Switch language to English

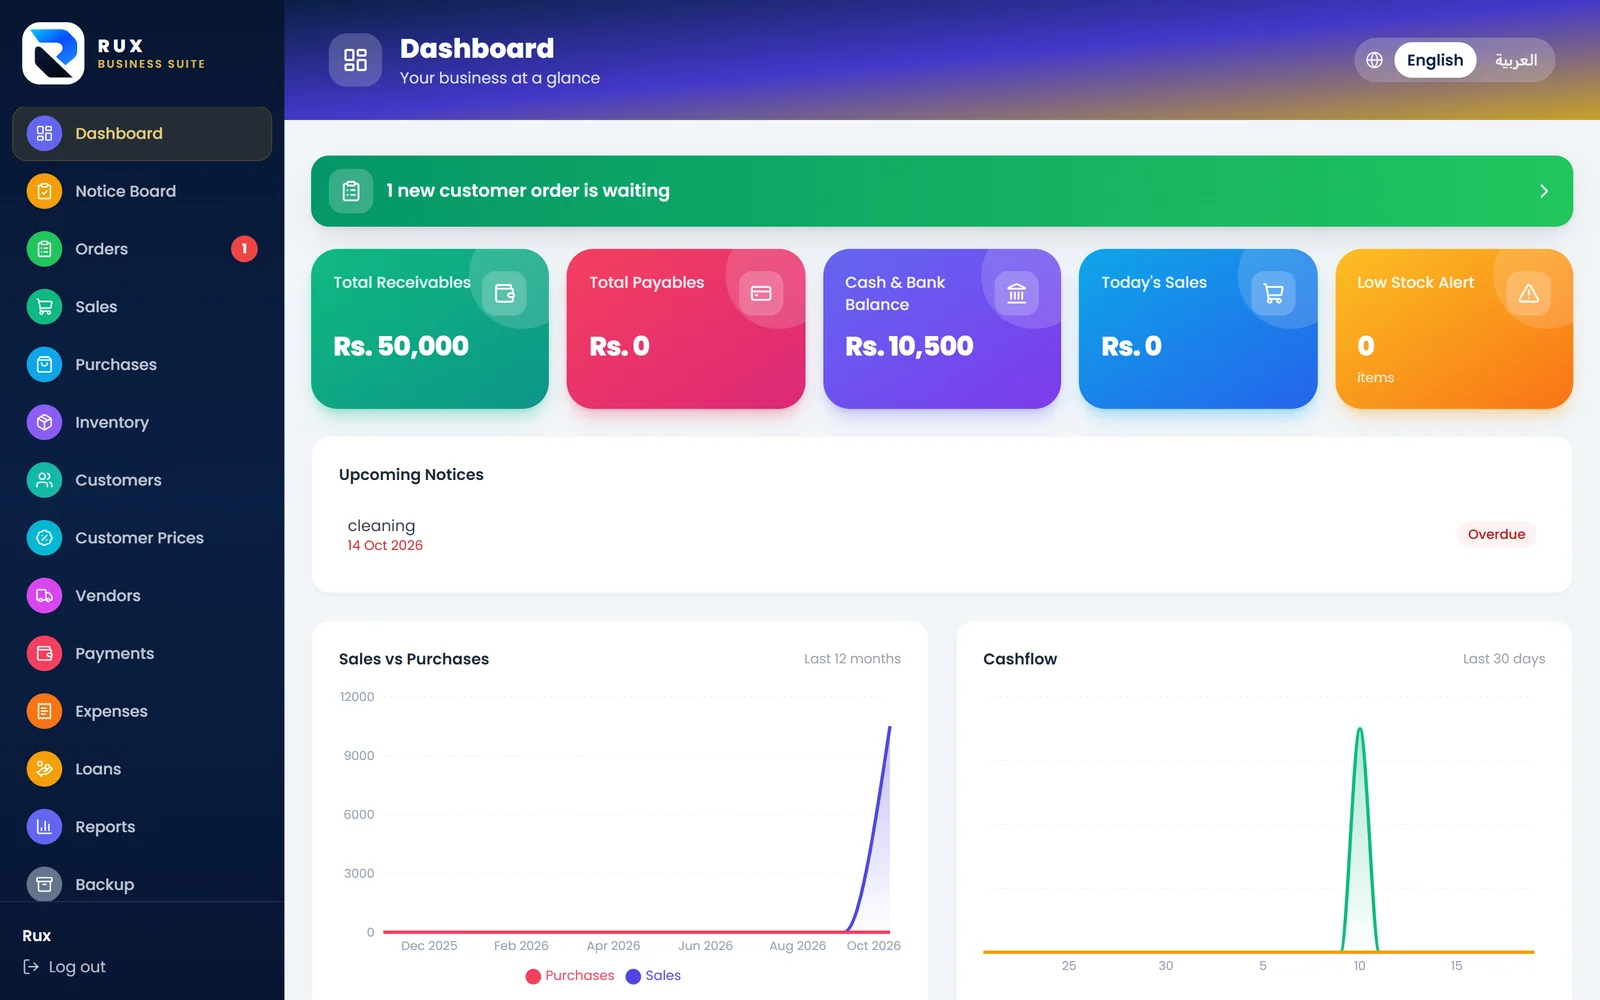[1435, 60]
